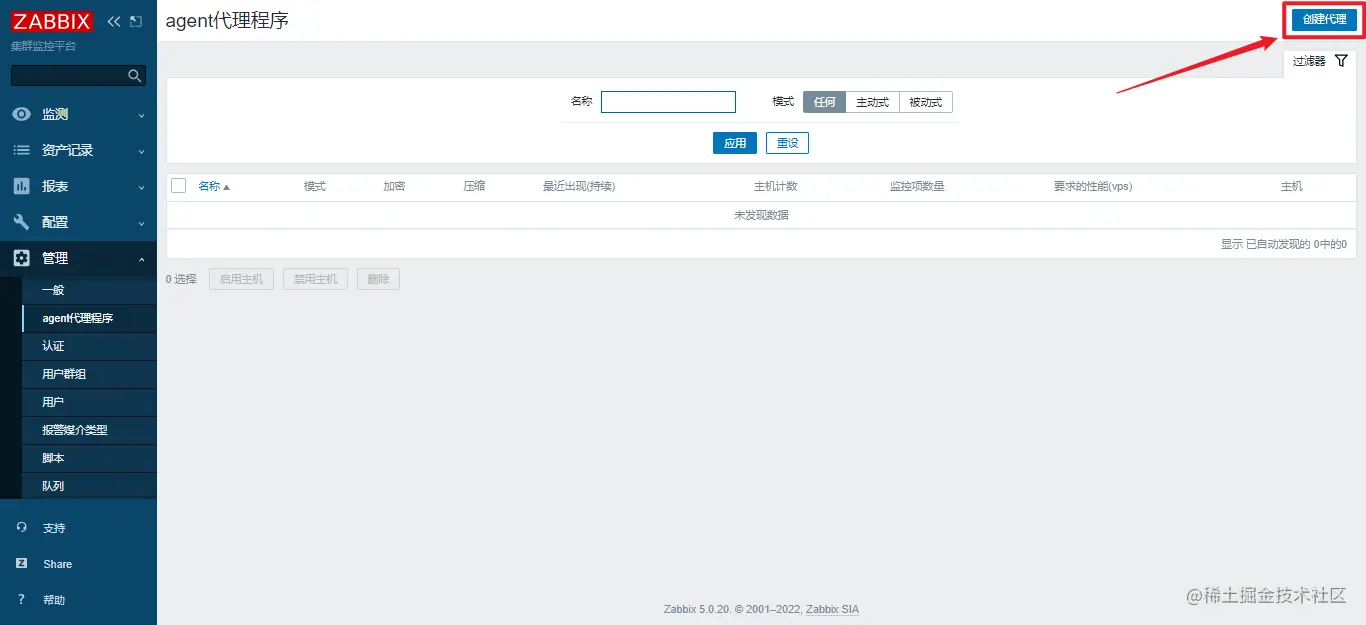Image resolution: width=1366 pixels, height=625 pixels.
Task: Open the 监测 menu label
Action: pos(55,114)
